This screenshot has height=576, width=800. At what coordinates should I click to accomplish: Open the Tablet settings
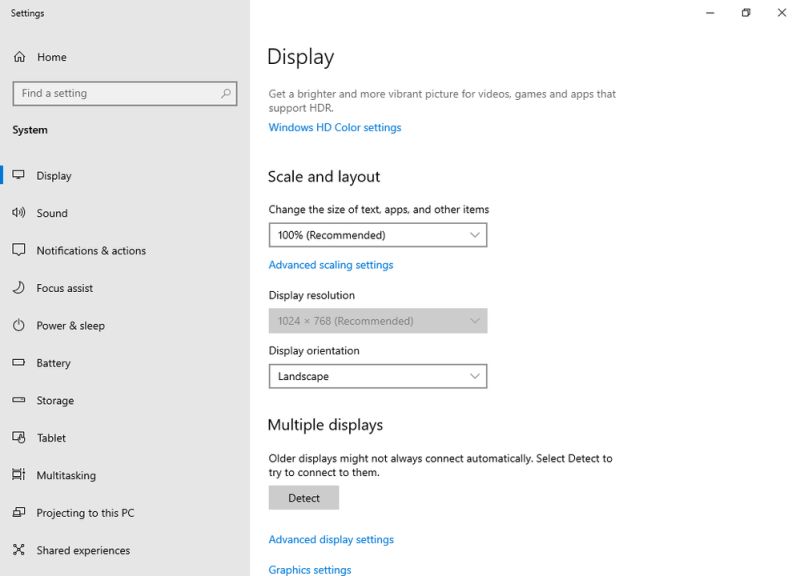[x=52, y=437]
